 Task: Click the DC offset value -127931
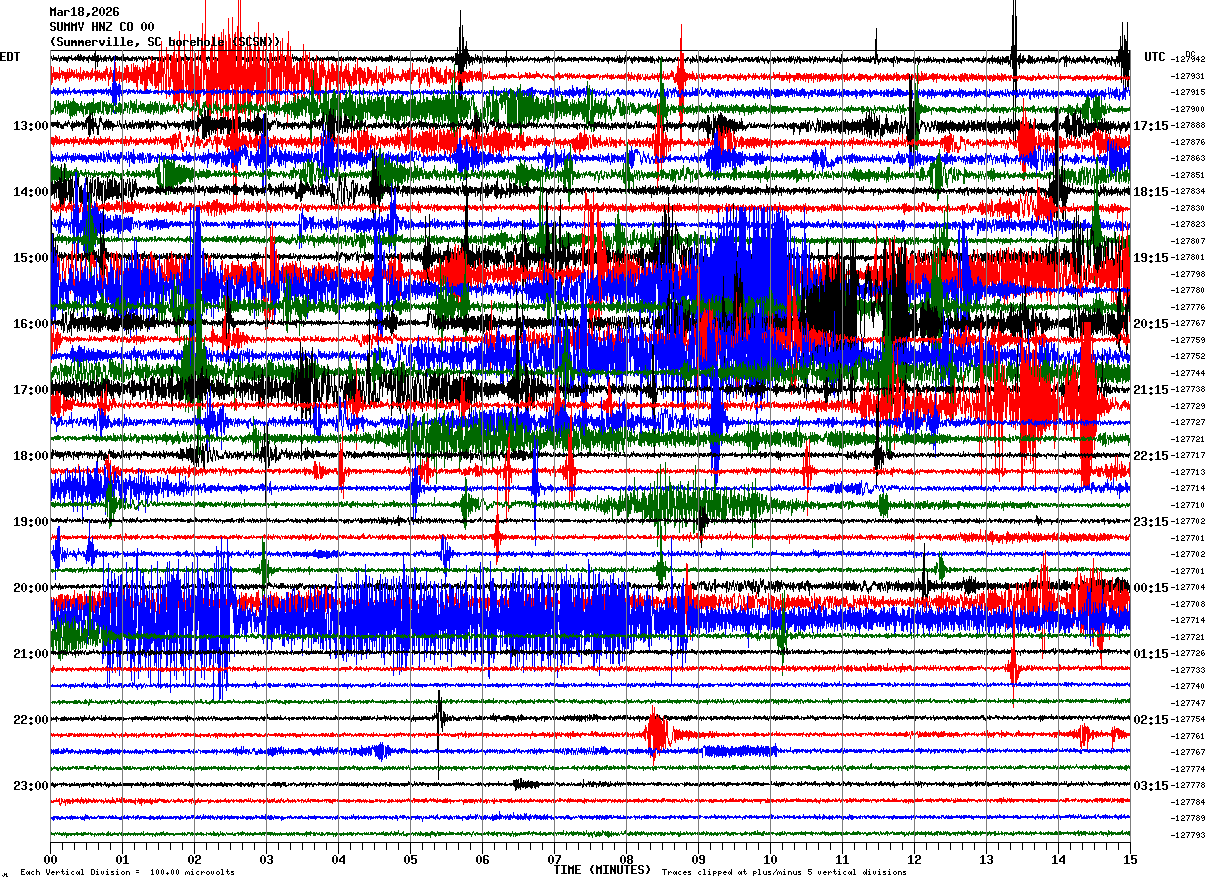1189,77
